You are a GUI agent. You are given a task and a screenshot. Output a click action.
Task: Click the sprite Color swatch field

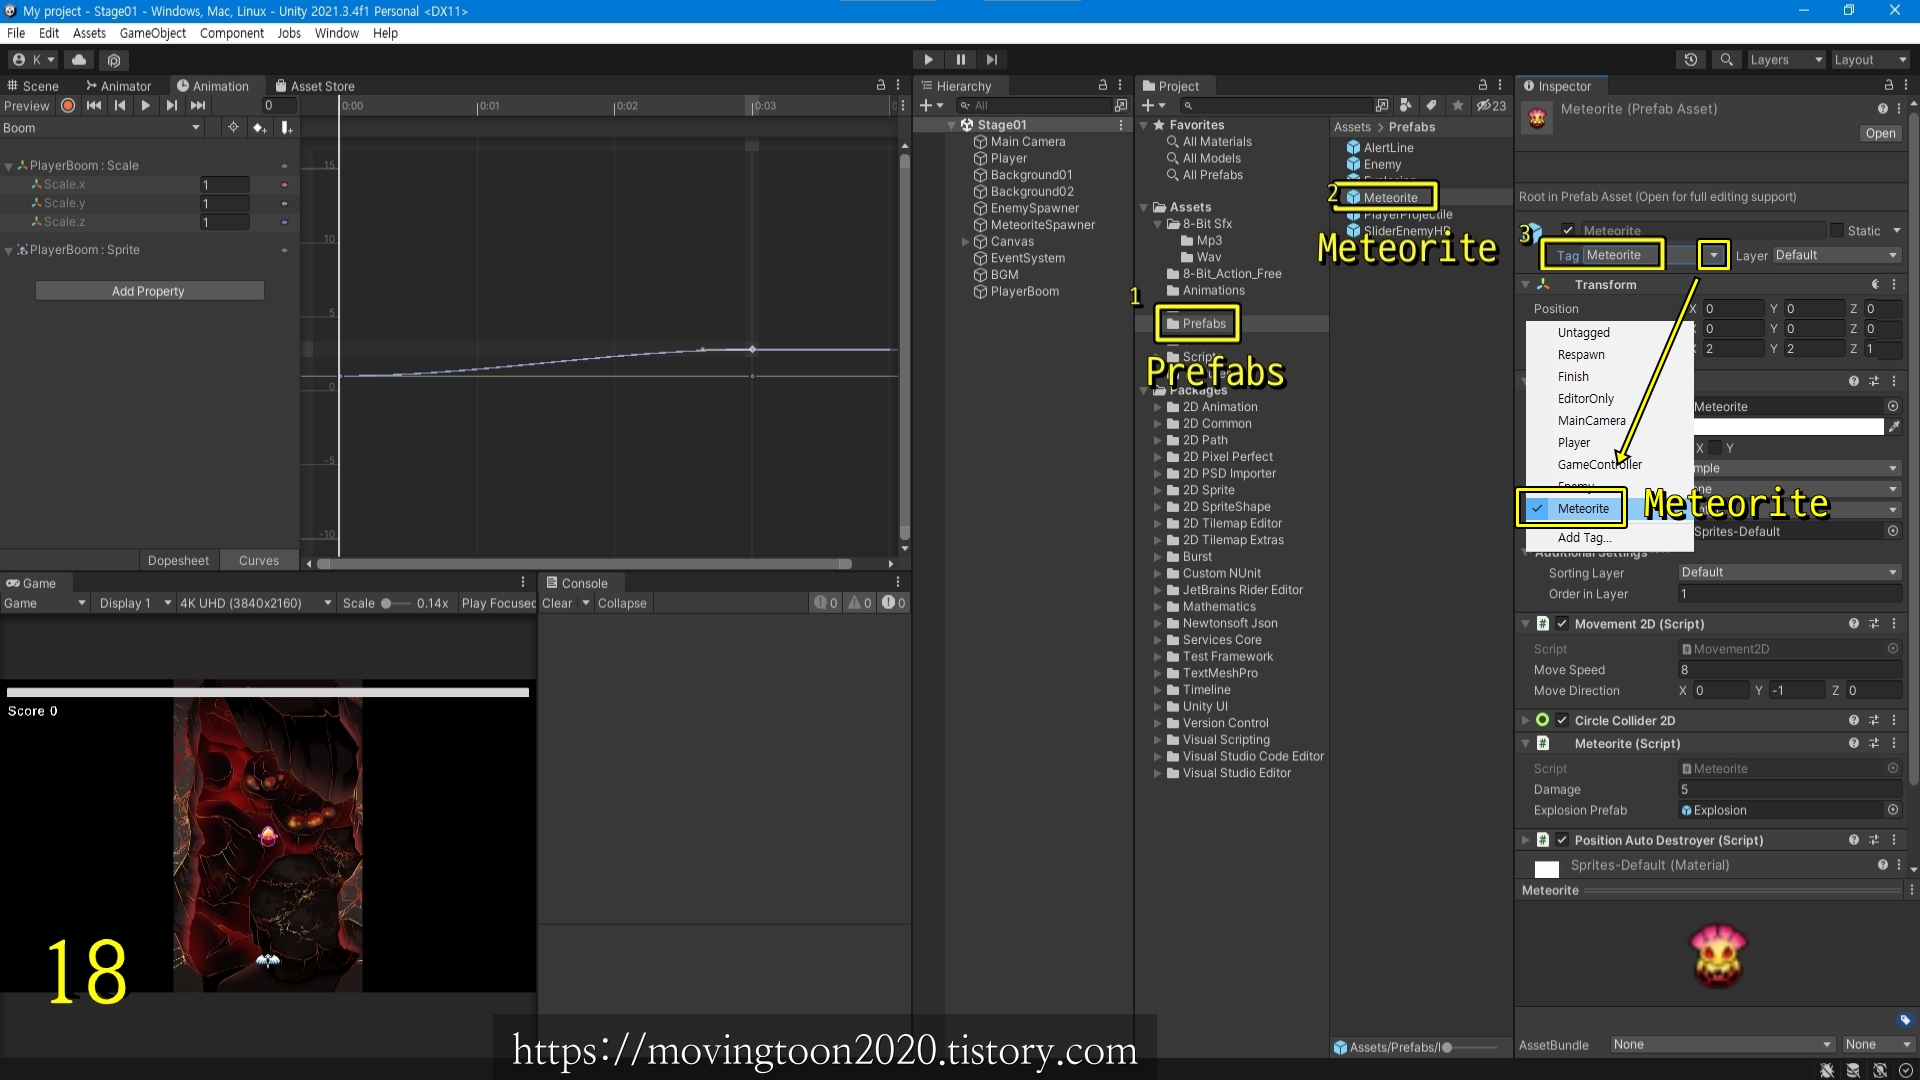pyautogui.click(x=1788, y=427)
